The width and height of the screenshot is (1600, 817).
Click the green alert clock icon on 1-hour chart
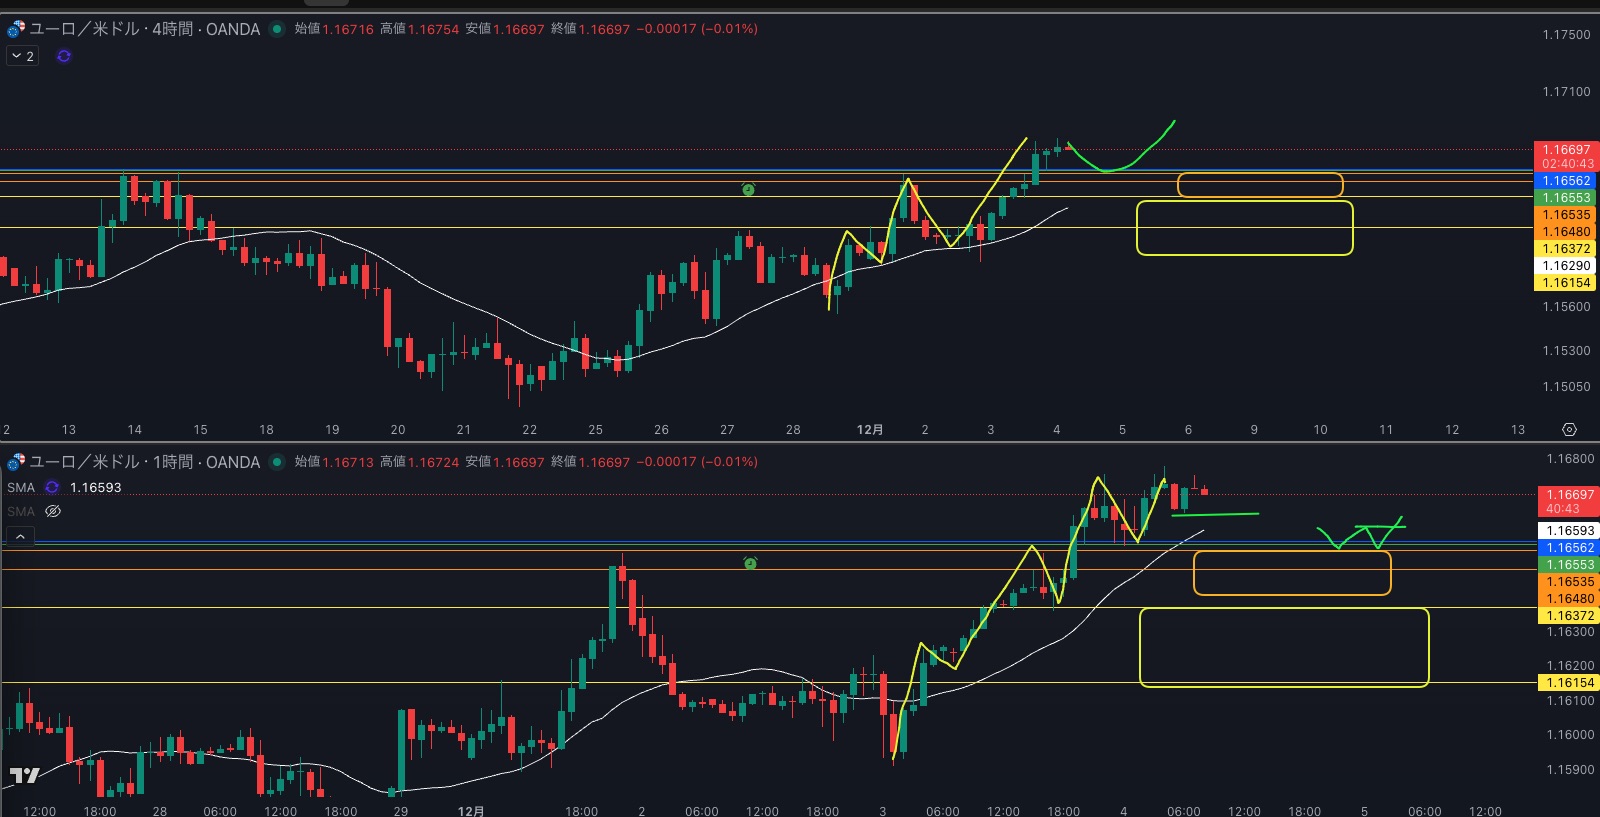750,563
